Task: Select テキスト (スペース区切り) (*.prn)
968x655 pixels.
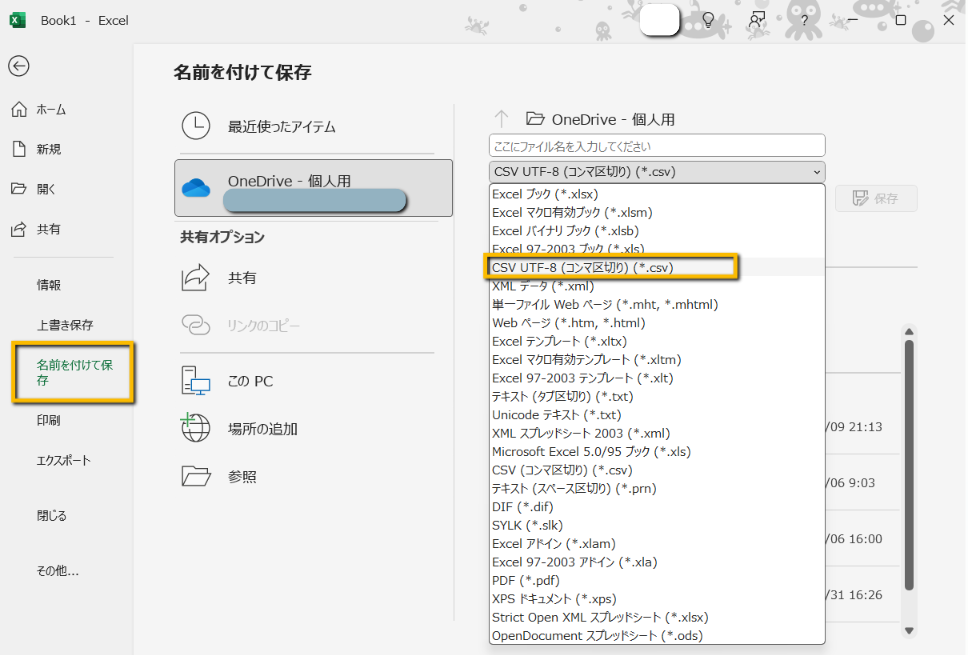Action: 657,488
